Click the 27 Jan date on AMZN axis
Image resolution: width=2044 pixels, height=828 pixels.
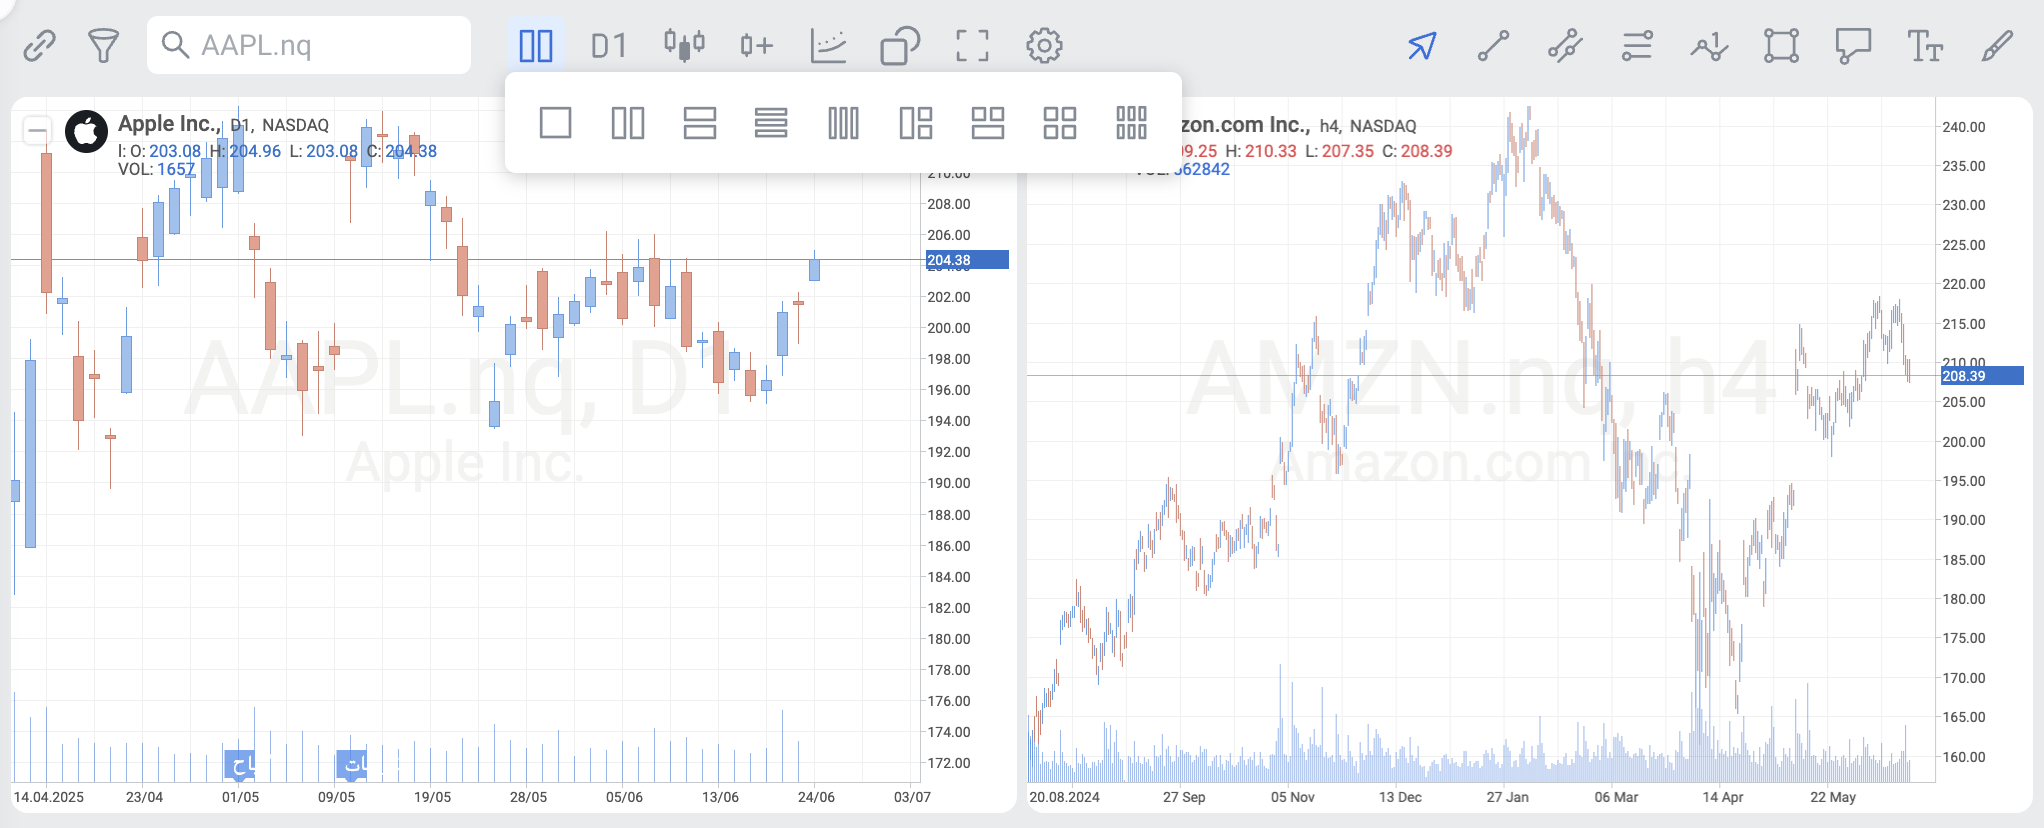tap(1507, 797)
